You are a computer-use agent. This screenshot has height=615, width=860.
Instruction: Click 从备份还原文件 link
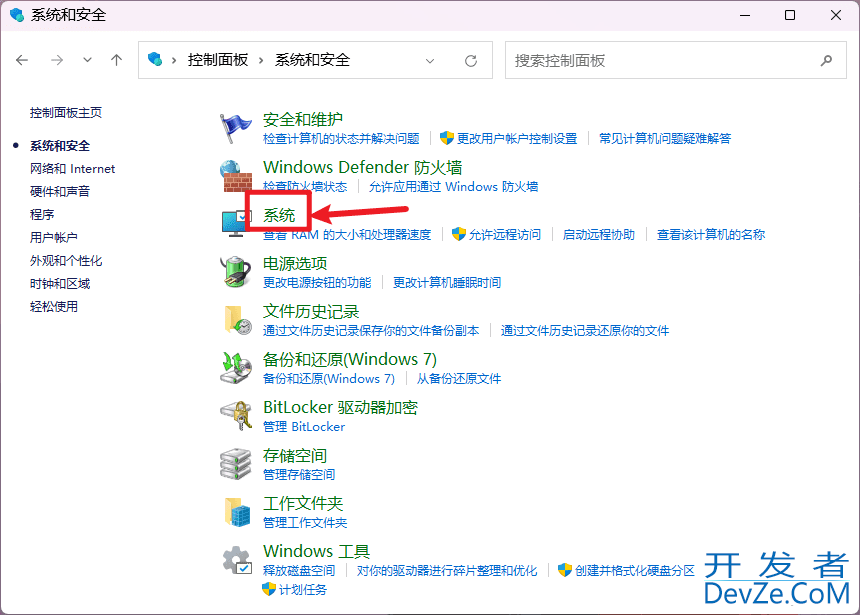[x=459, y=379]
